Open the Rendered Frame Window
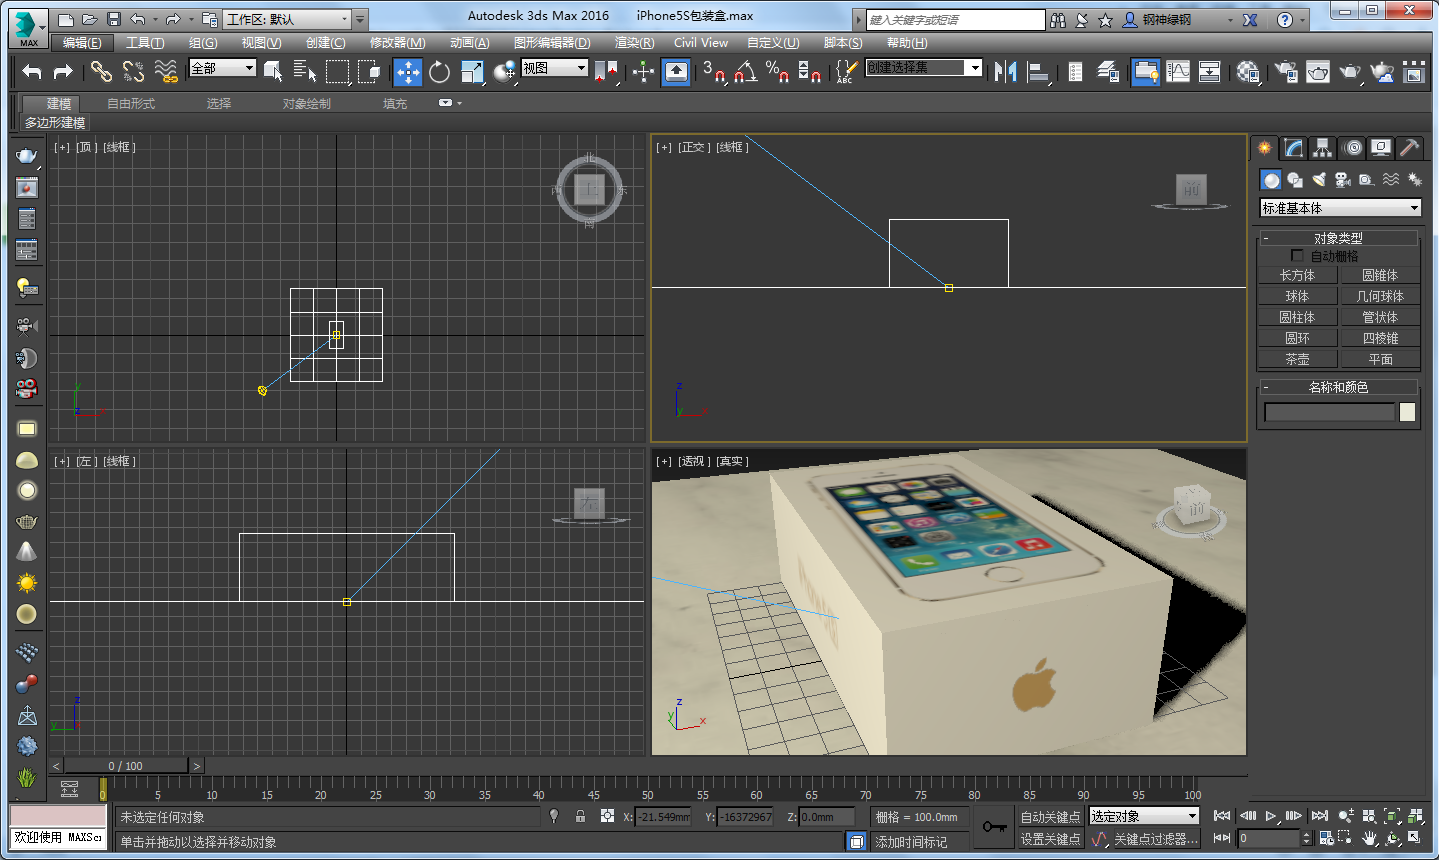 click(x=1318, y=71)
